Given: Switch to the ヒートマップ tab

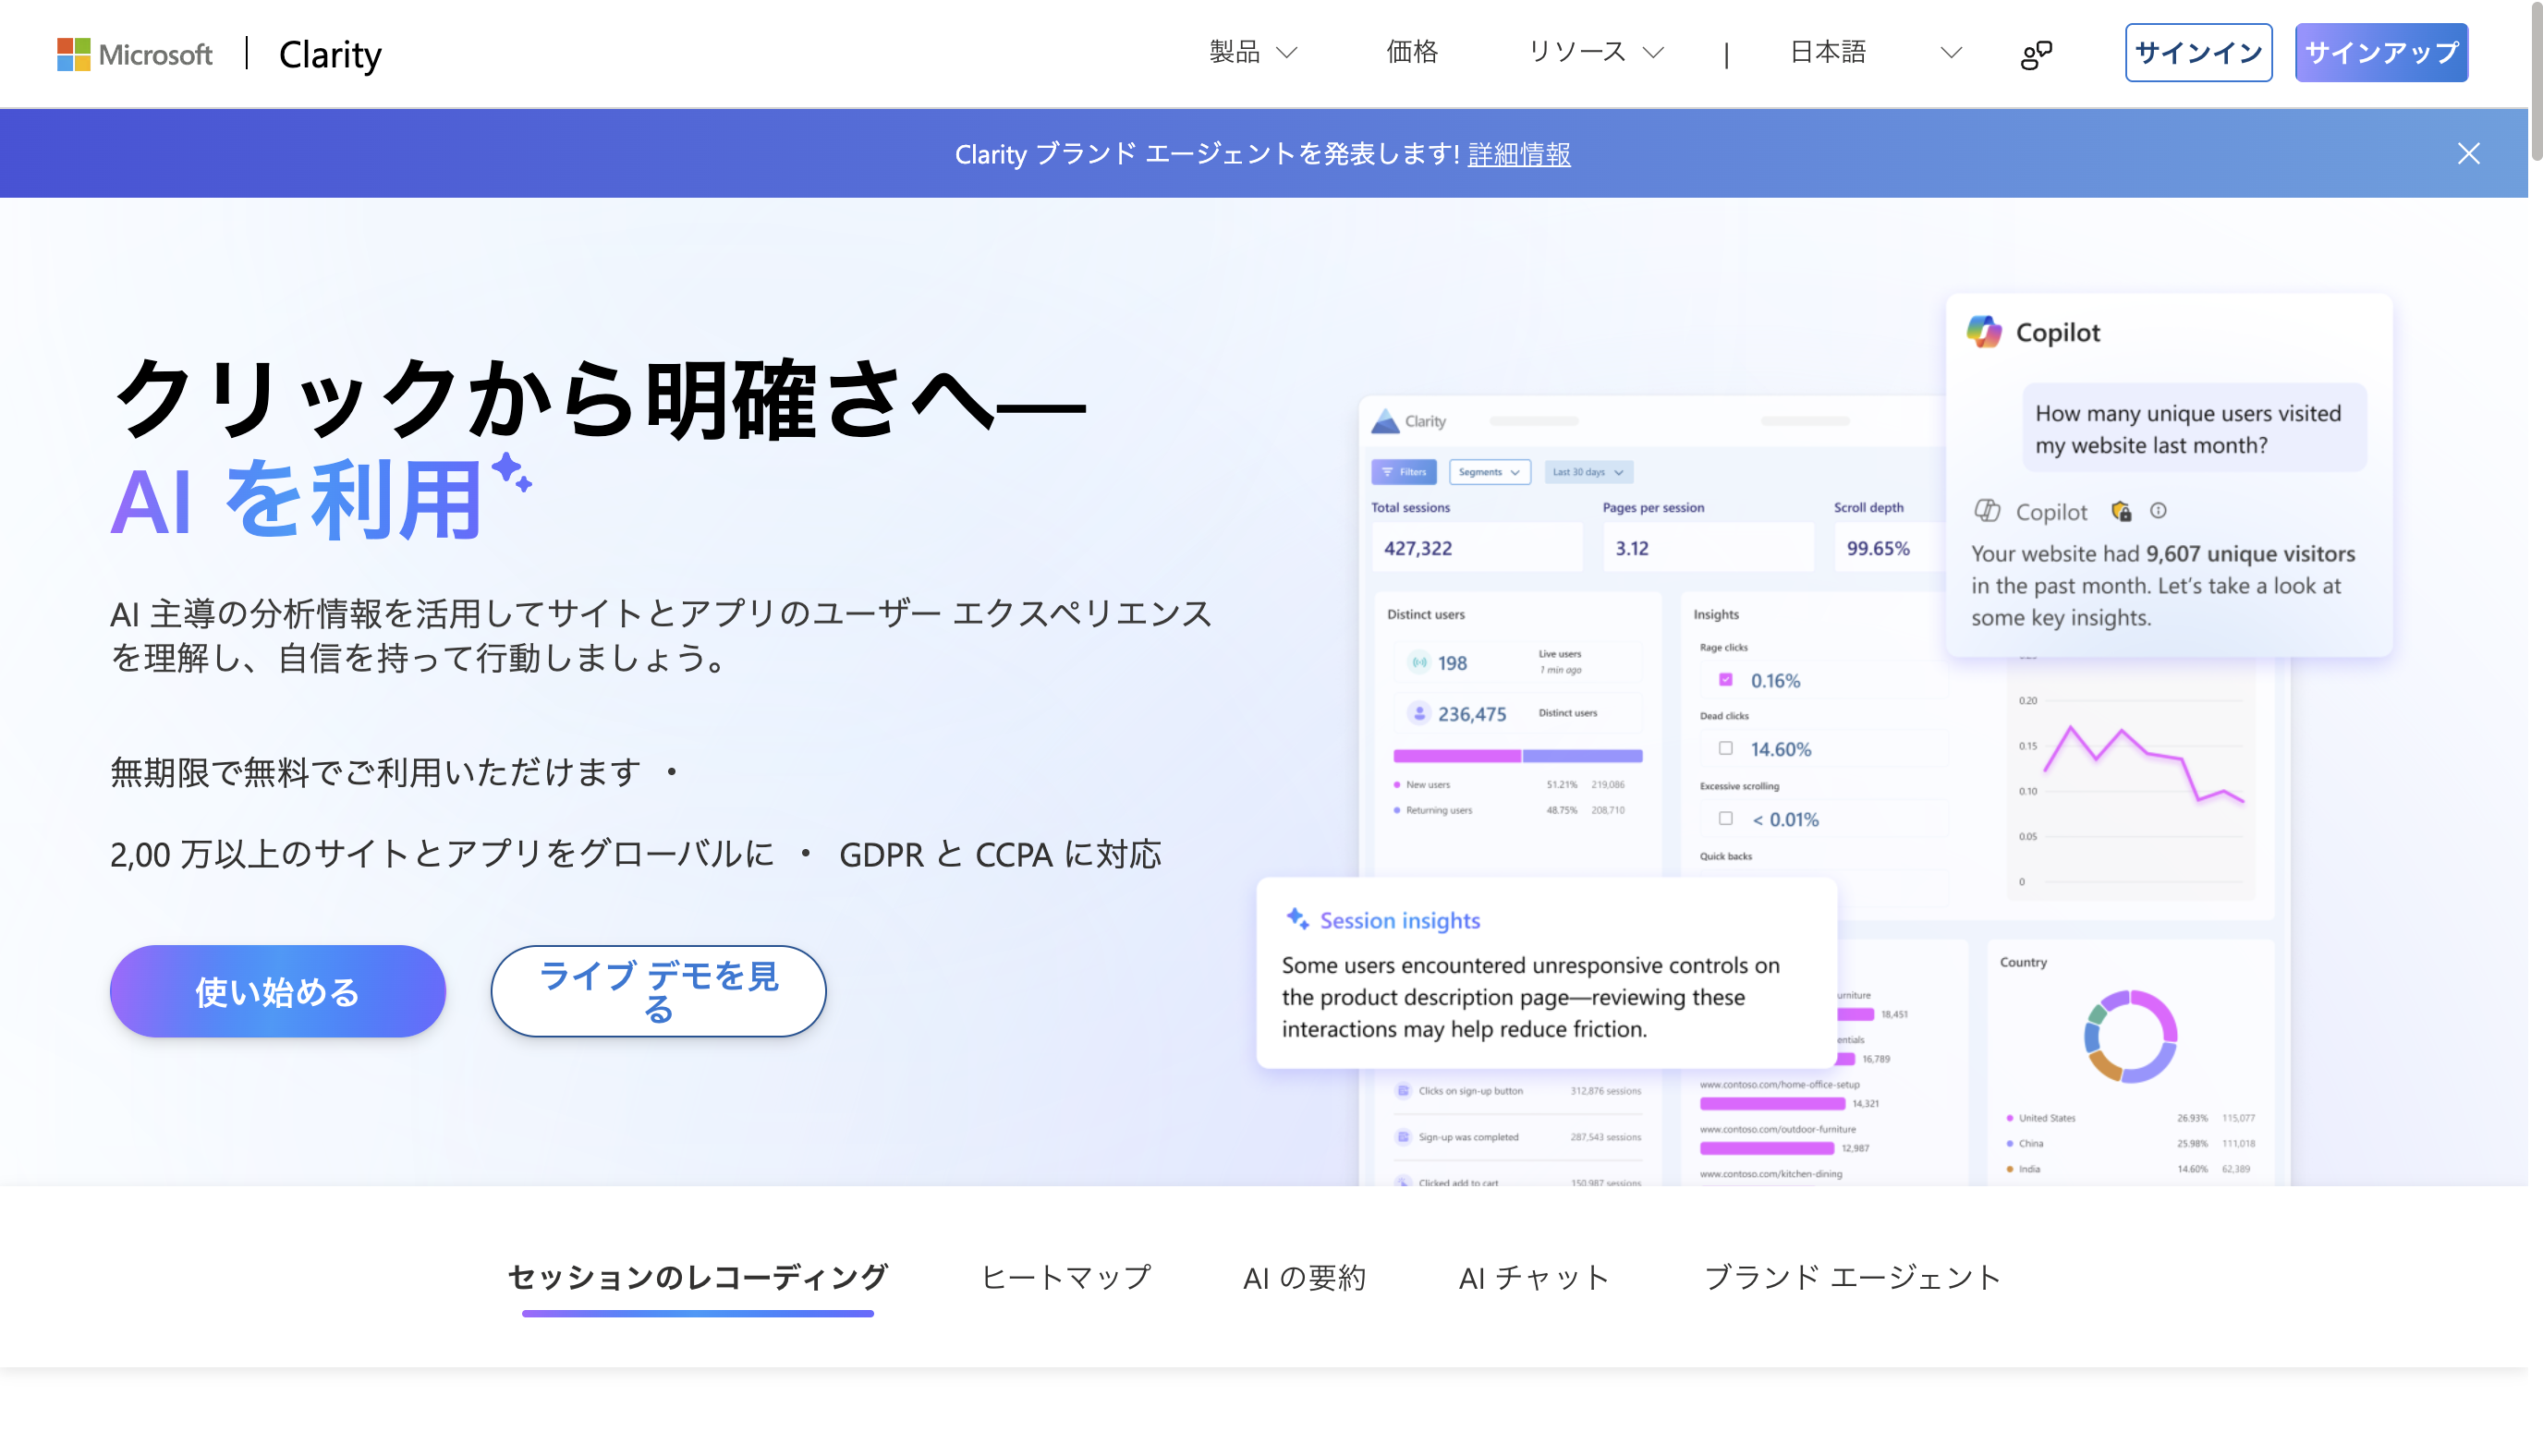Looking at the screenshot, I should coord(1066,1277).
